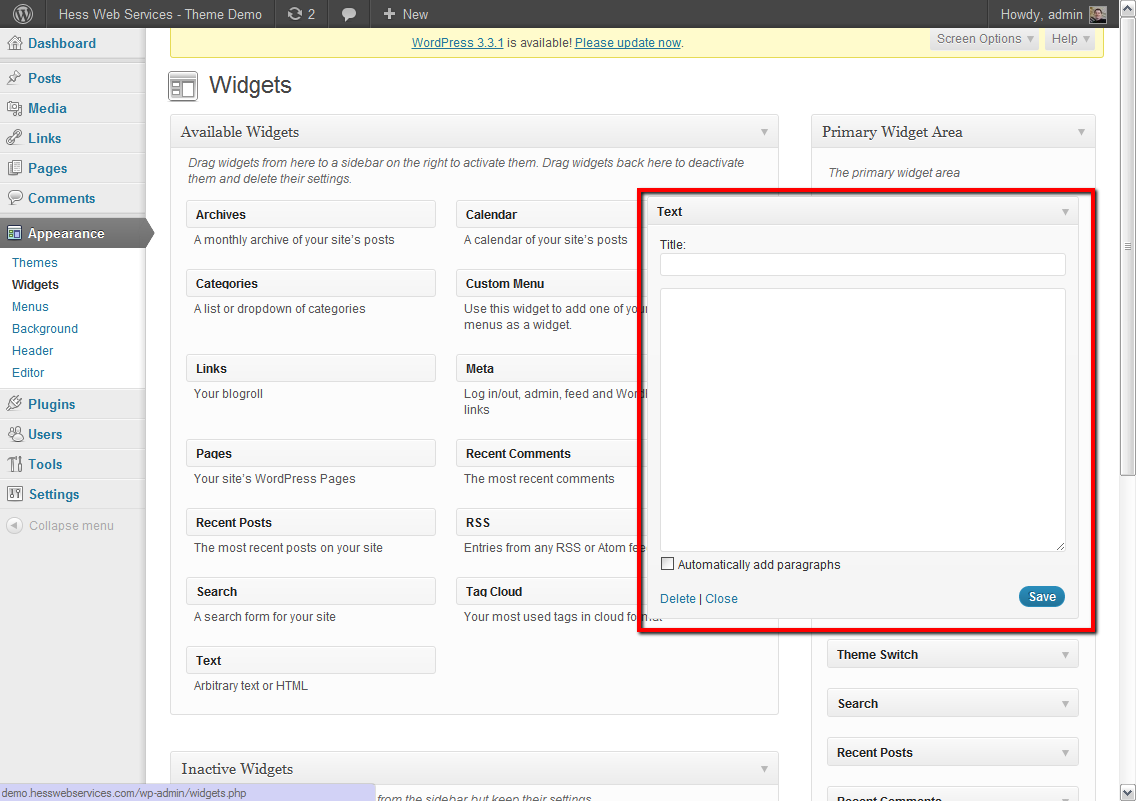Select the Text available widget
The height and width of the screenshot is (801, 1136).
[x=311, y=660]
